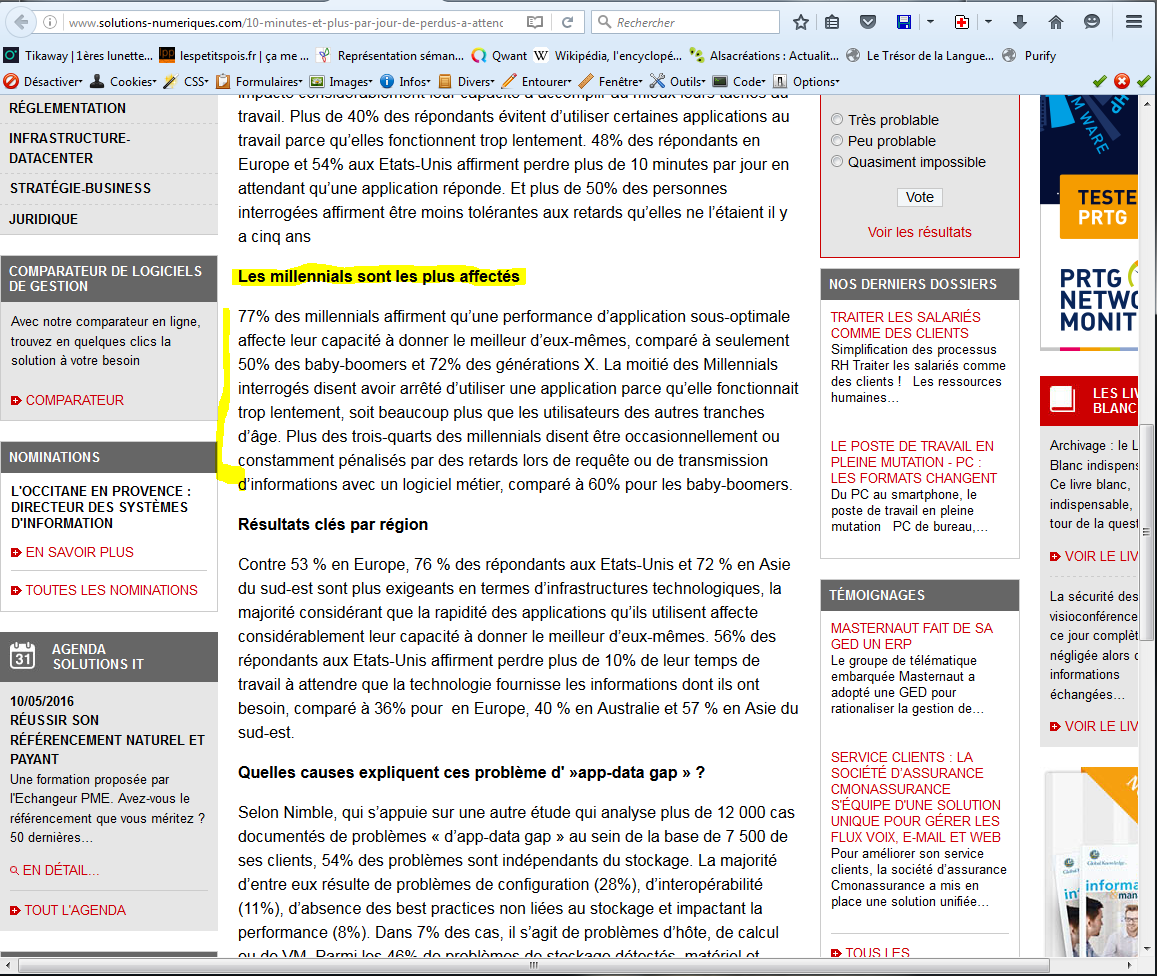Choose the 'Quasiment impossible' radio option
The height and width of the screenshot is (976, 1157).
[837, 162]
